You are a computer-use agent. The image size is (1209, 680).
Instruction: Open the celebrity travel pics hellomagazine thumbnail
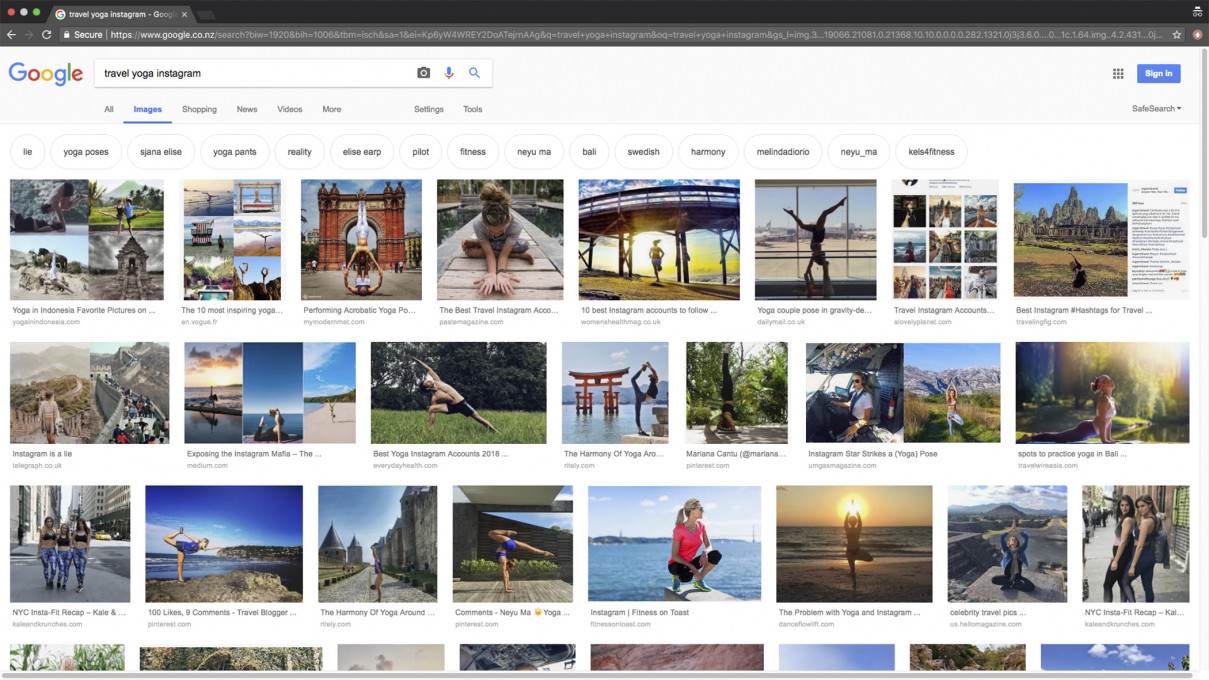1007,544
